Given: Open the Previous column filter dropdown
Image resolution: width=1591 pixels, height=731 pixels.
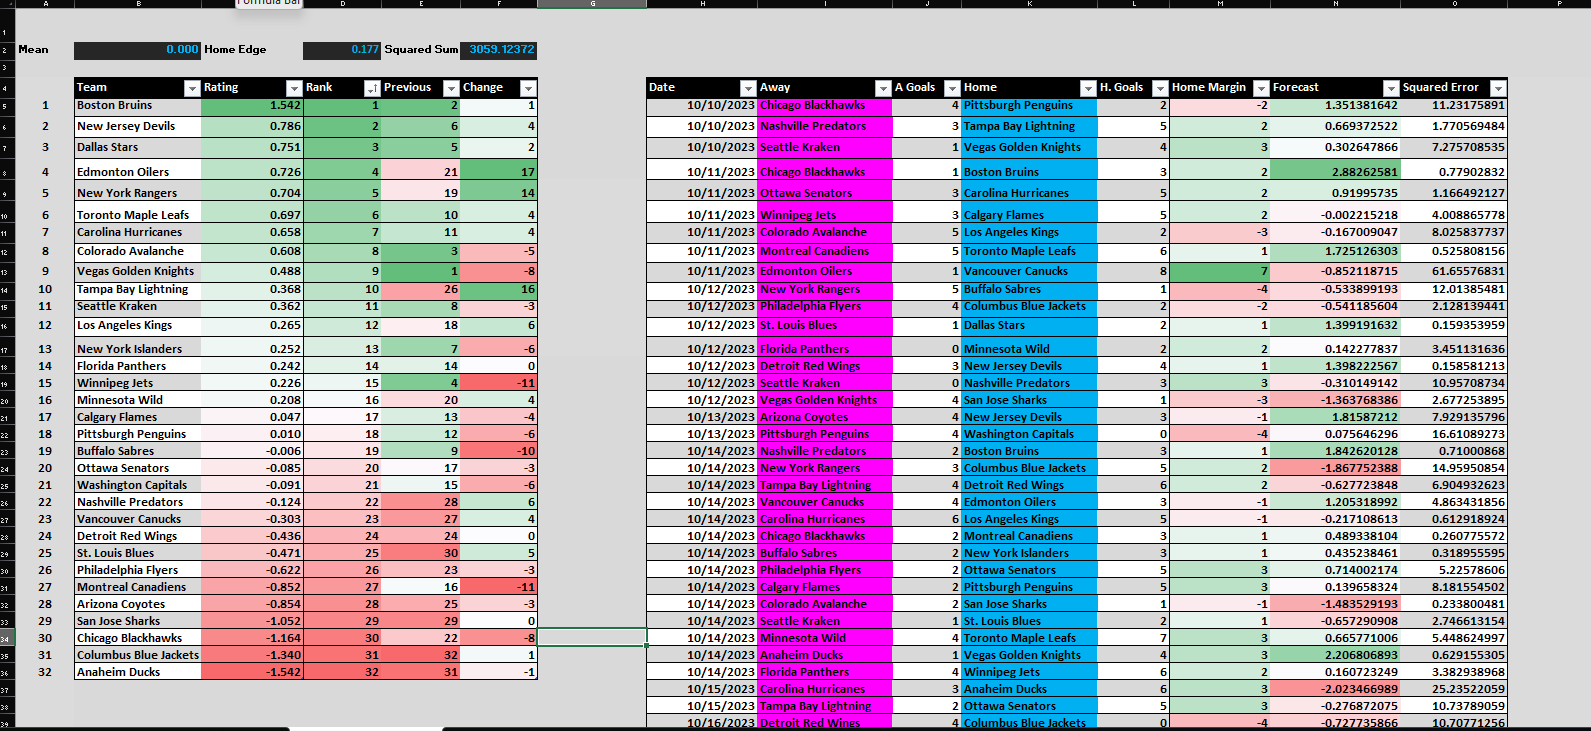Looking at the screenshot, I should (451, 88).
